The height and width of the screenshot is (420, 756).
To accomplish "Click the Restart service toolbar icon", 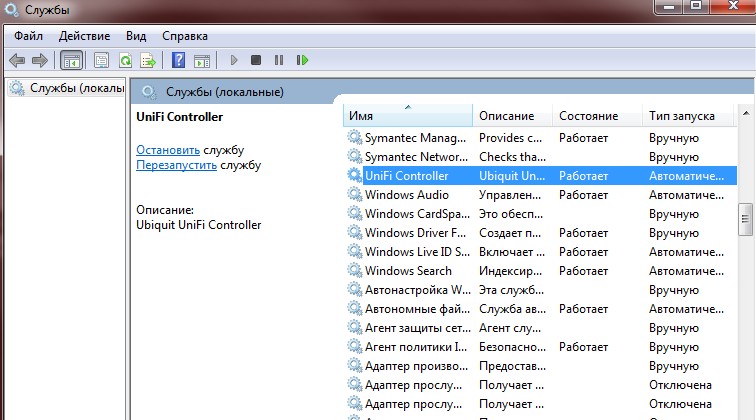I will (x=301, y=60).
